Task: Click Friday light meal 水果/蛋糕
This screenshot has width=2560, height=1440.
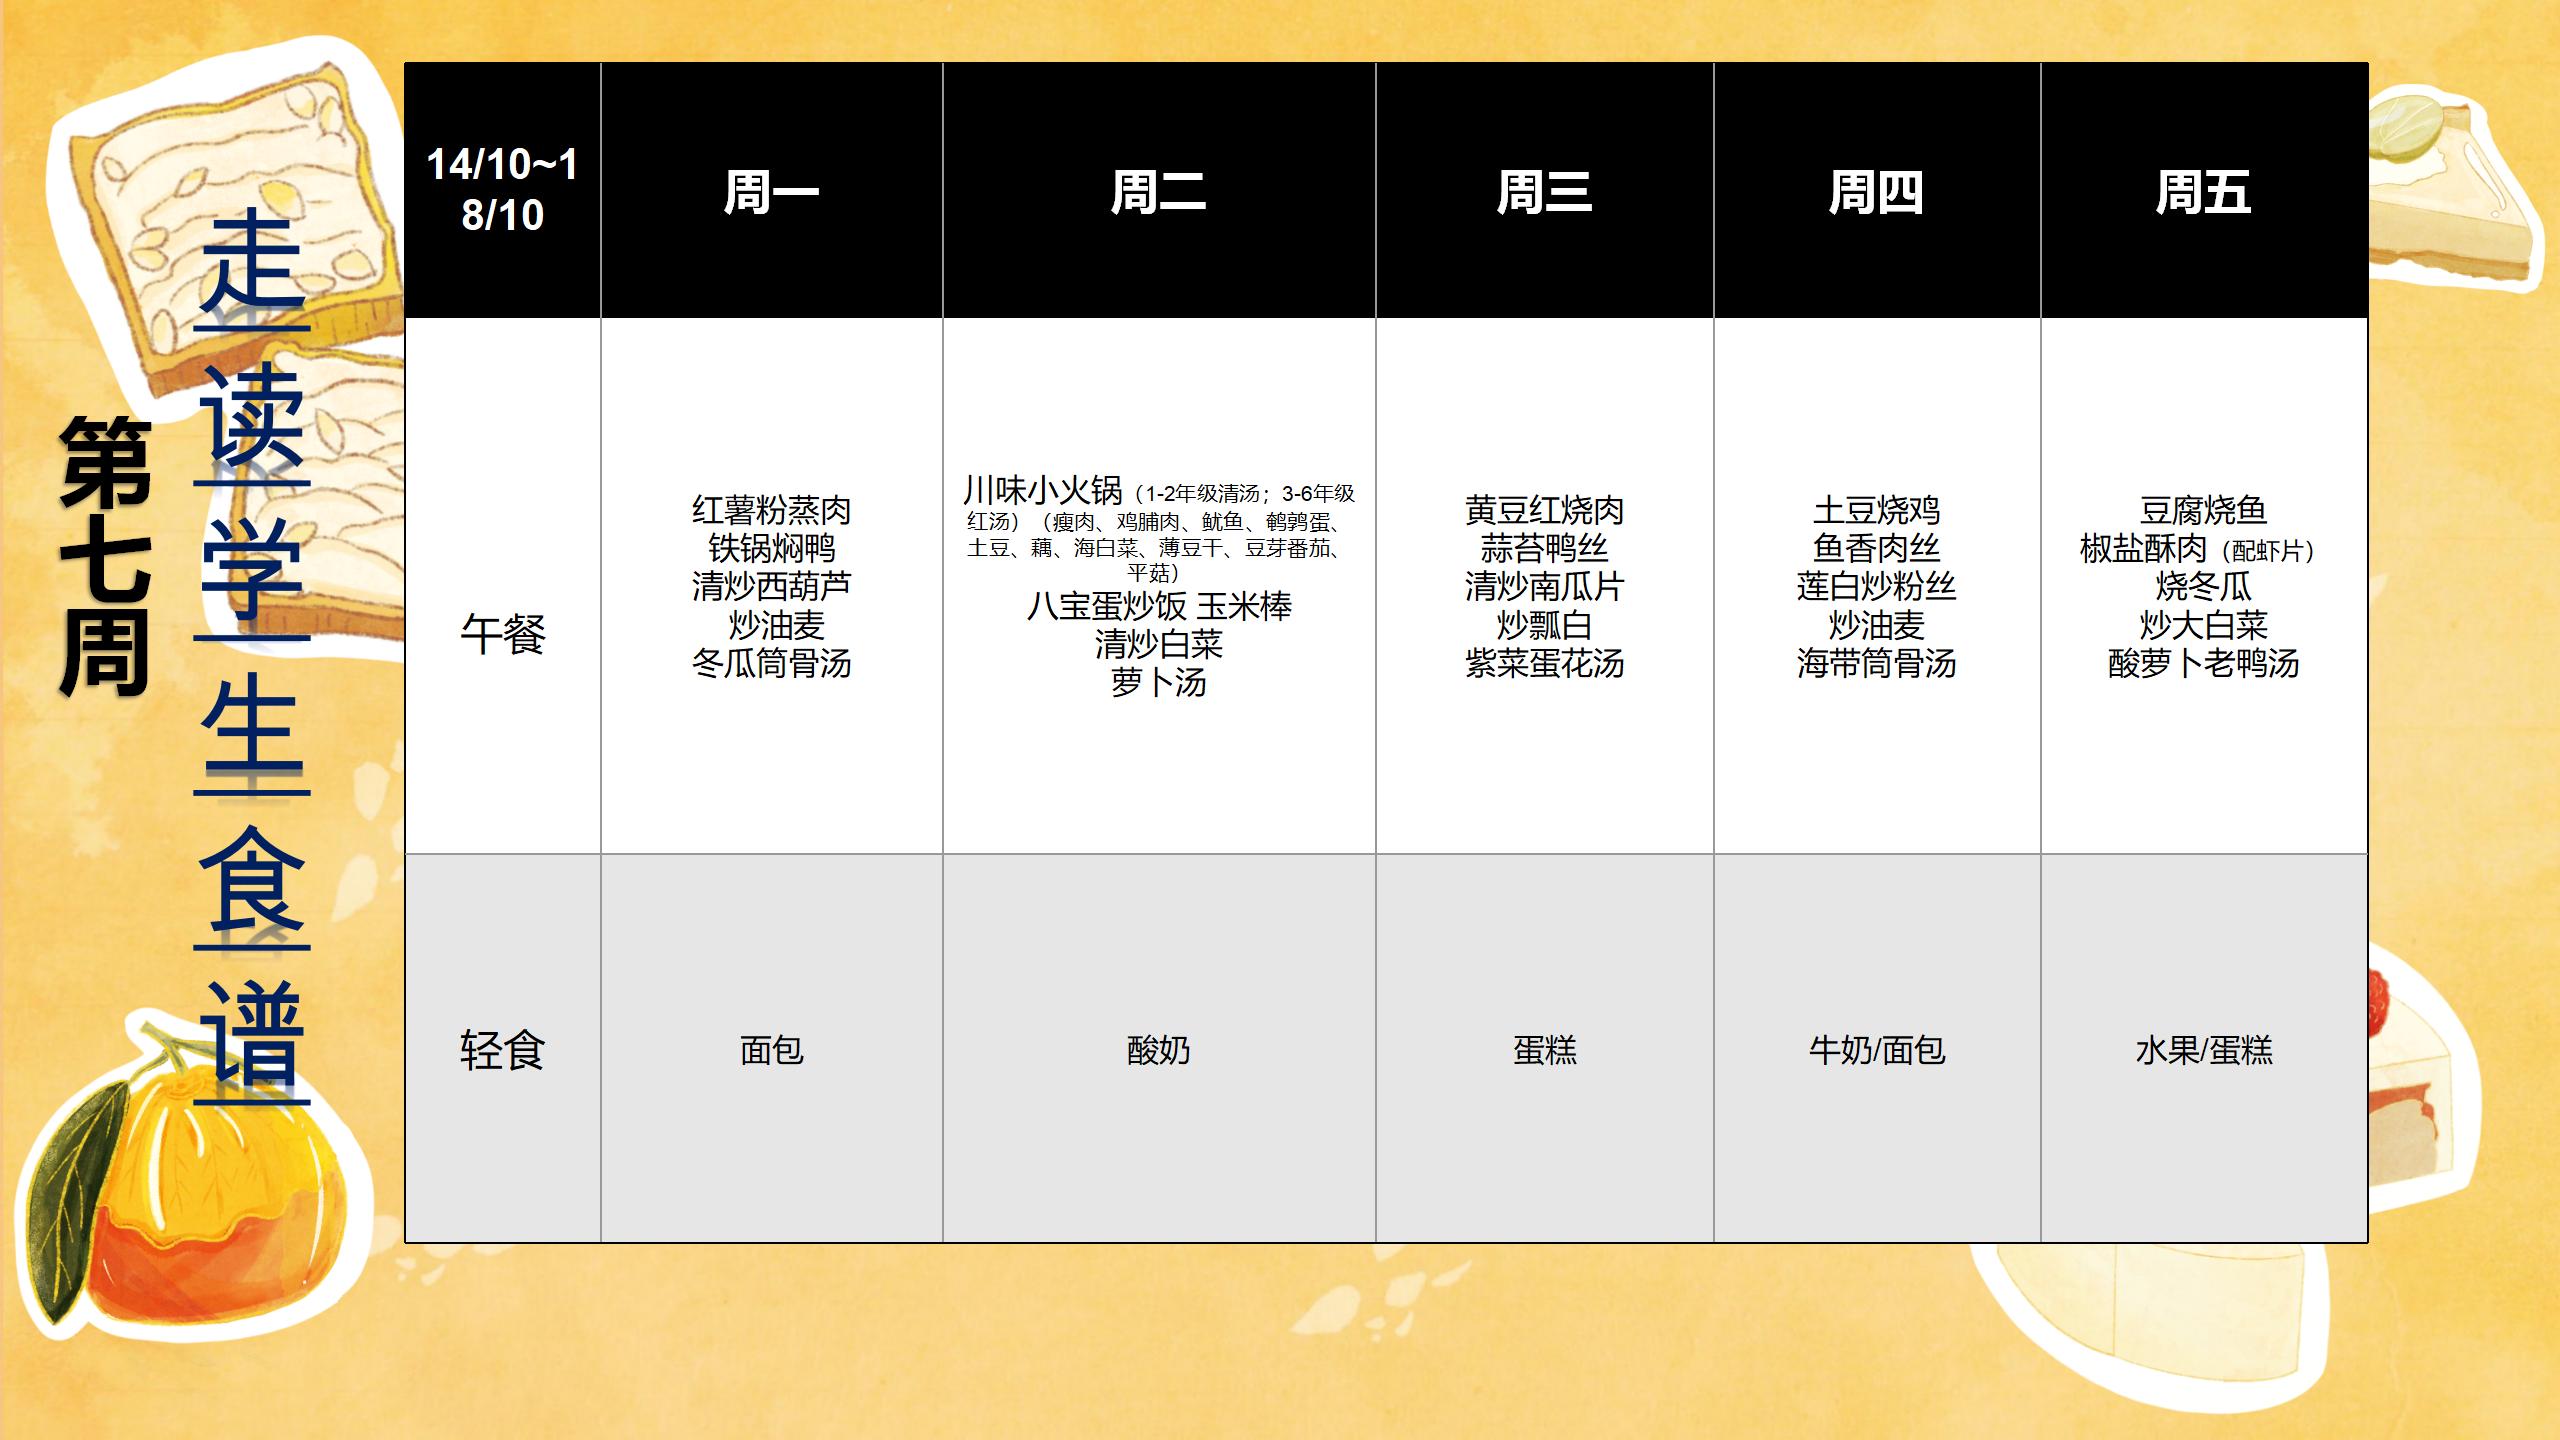Action: click(2203, 1050)
